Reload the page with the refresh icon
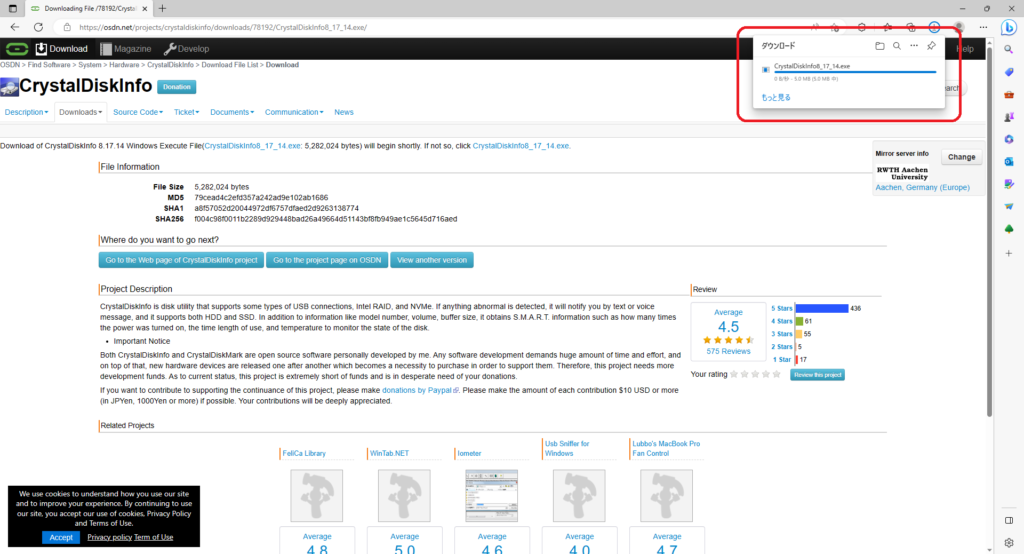 coord(39,27)
